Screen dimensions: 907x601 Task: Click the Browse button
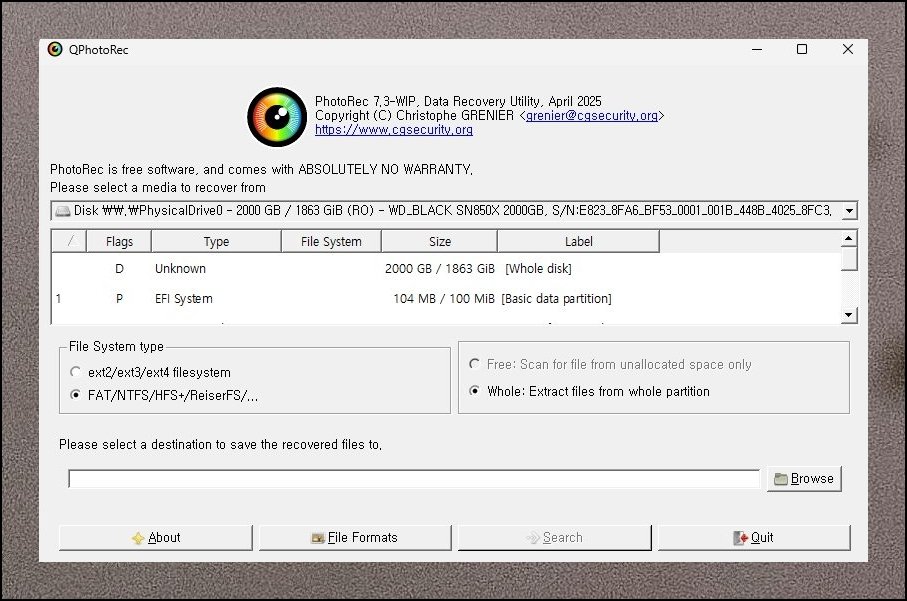point(804,478)
